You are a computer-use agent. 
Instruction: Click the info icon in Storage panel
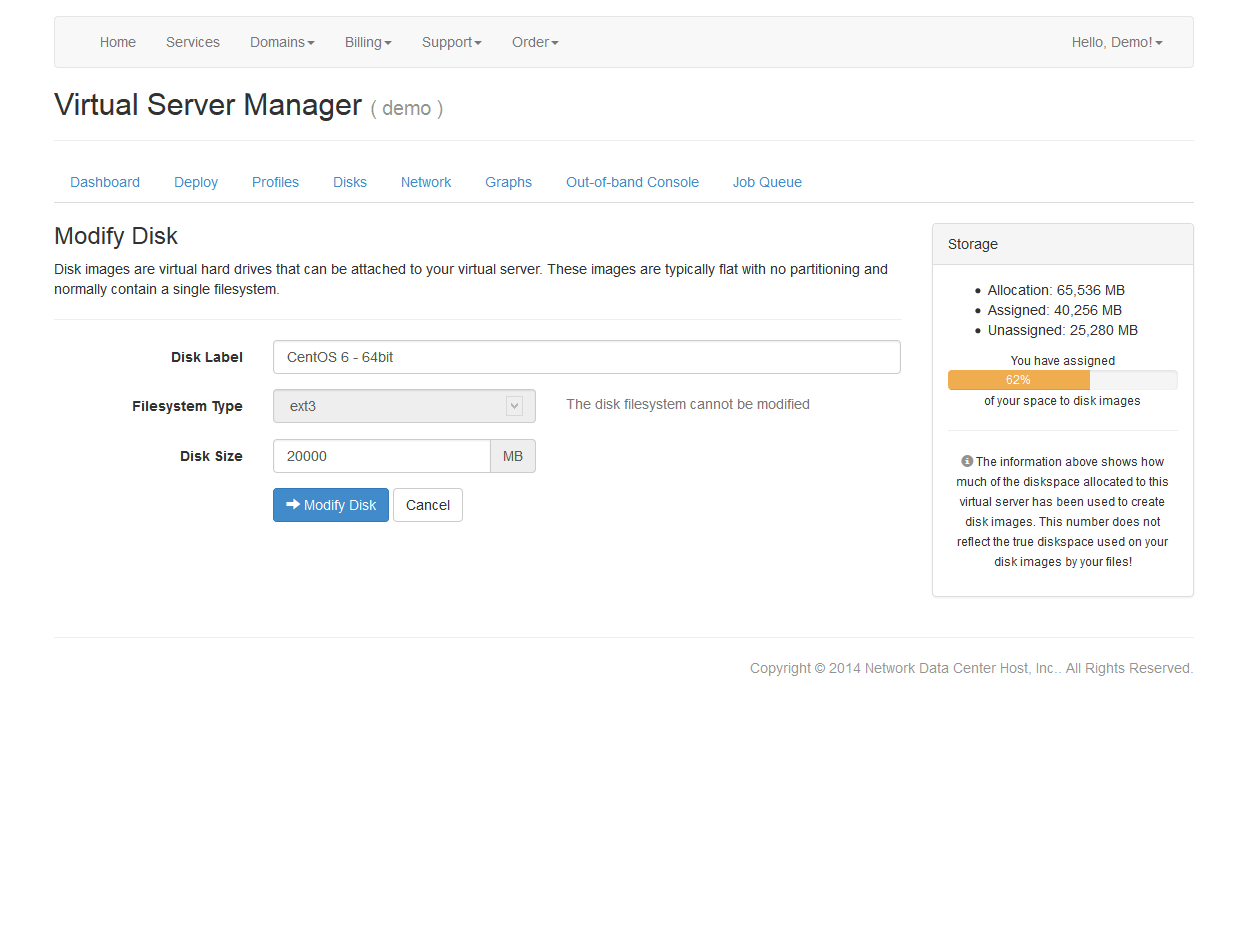click(x=967, y=461)
